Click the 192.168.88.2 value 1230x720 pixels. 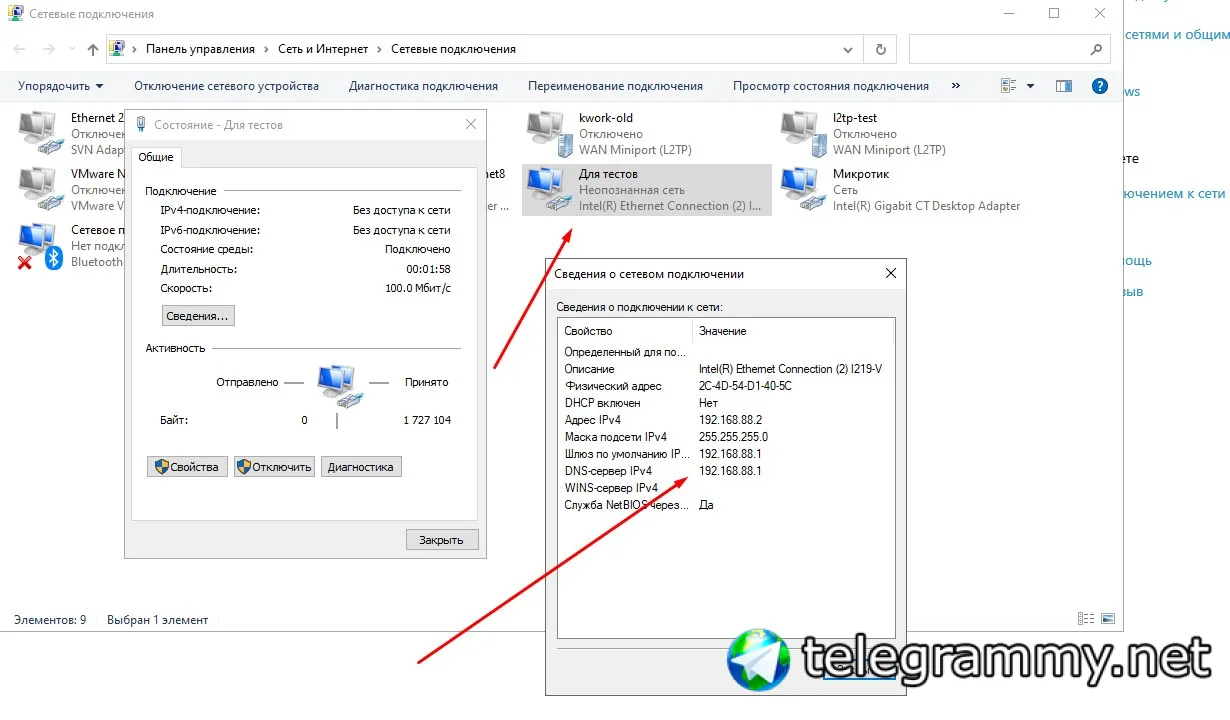pyautogui.click(x=730, y=420)
